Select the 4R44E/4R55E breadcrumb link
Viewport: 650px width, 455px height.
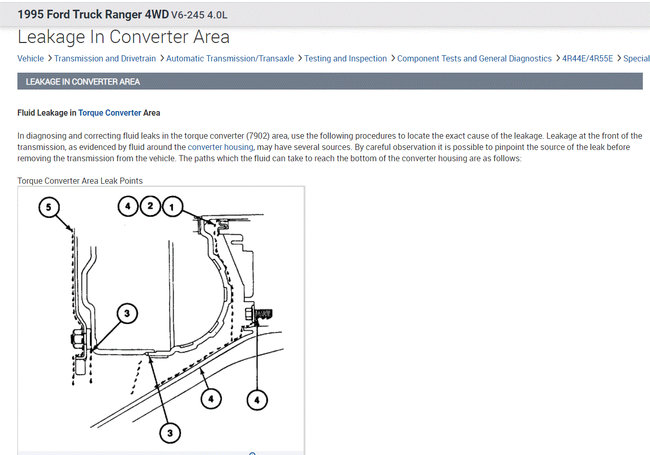pyautogui.click(x=587, y=58)
